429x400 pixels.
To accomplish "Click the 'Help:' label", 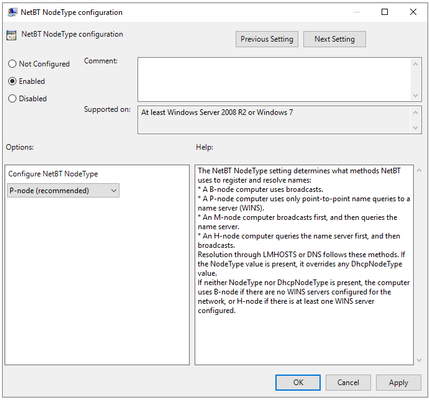I will pos(204,147).
